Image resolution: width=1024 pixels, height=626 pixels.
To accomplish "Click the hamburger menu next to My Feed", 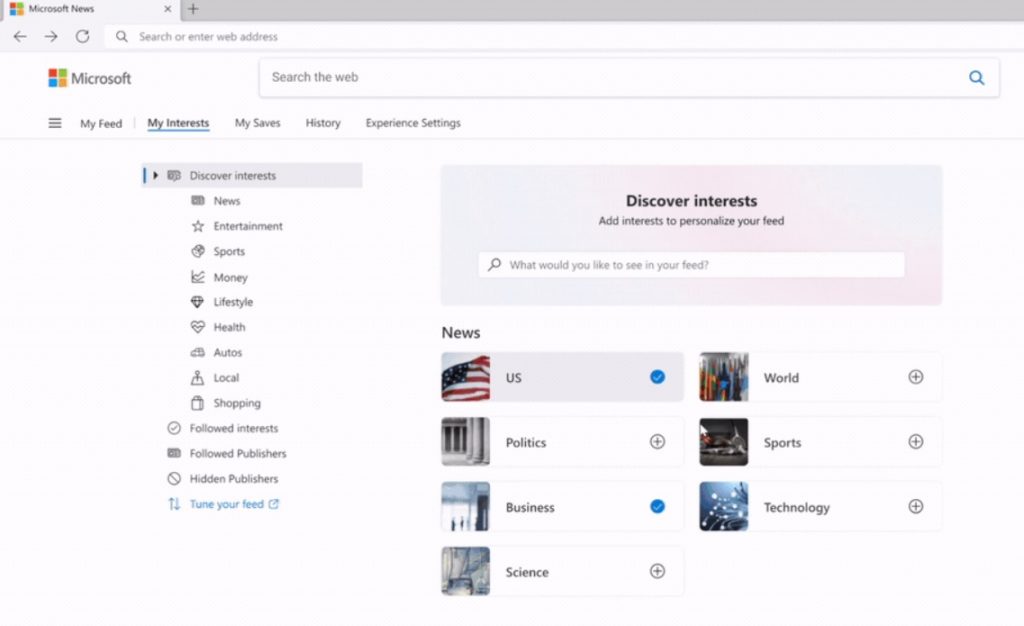I will (x=55, y=122).
